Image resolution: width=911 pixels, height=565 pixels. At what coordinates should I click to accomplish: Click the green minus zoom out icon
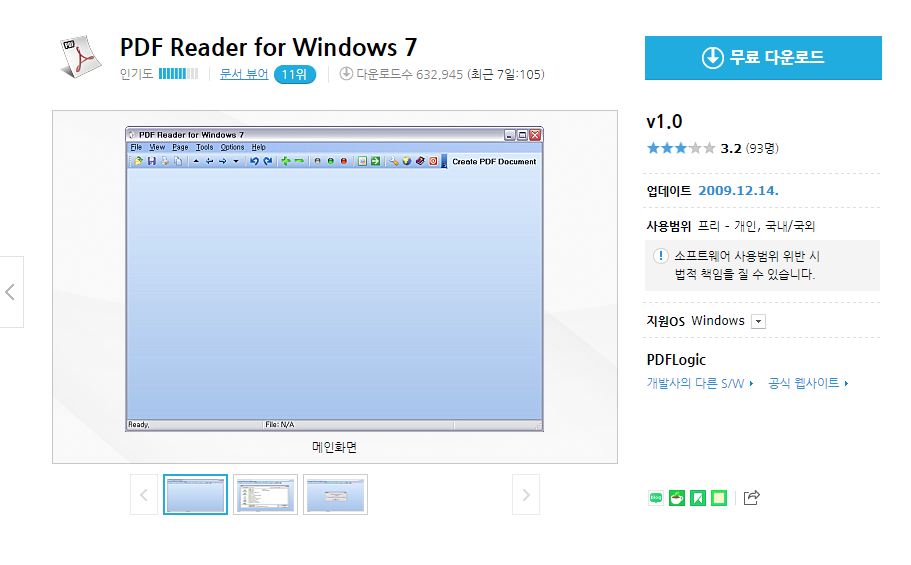[x=299, y=161]
